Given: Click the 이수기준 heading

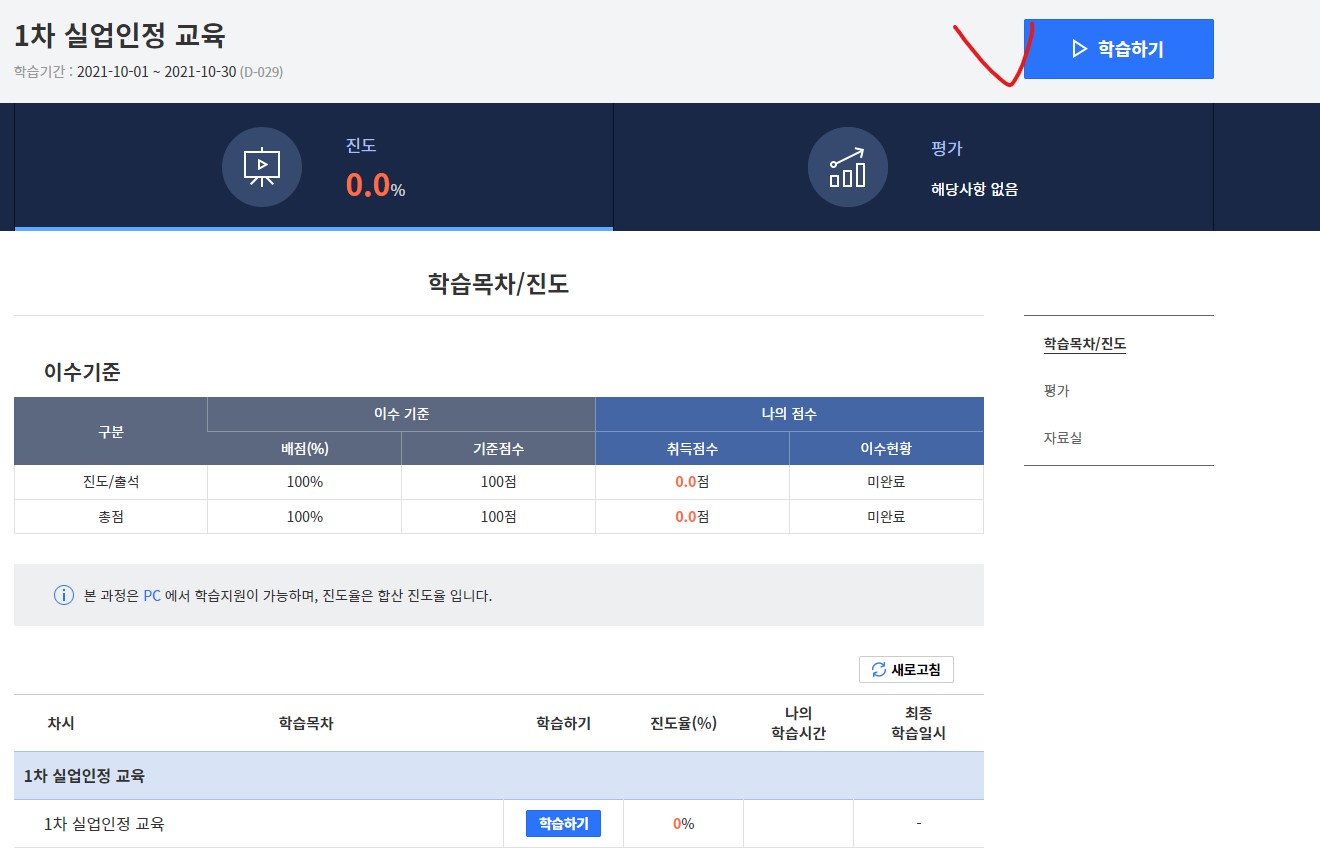Looking at the screenshot, I should click(x=82, y=373).
